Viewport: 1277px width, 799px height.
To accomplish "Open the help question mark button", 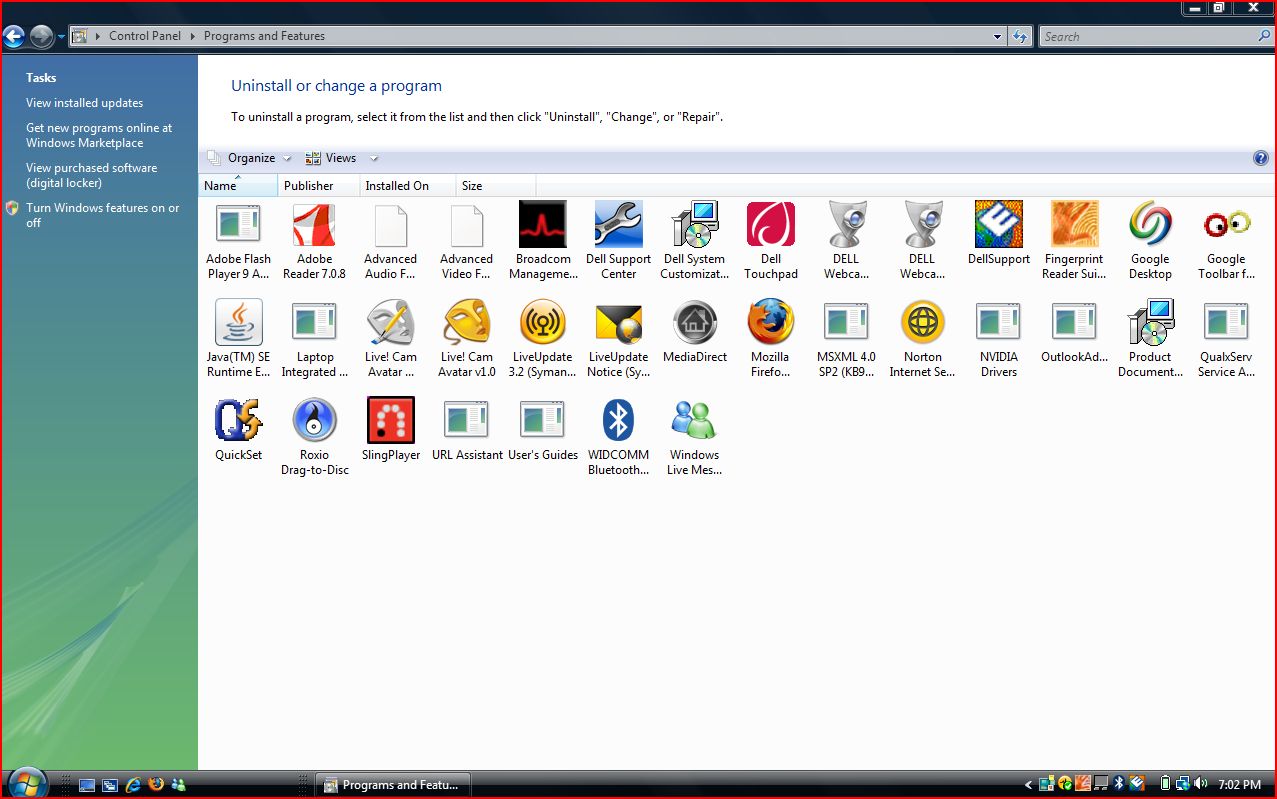I will [1260, 158].
